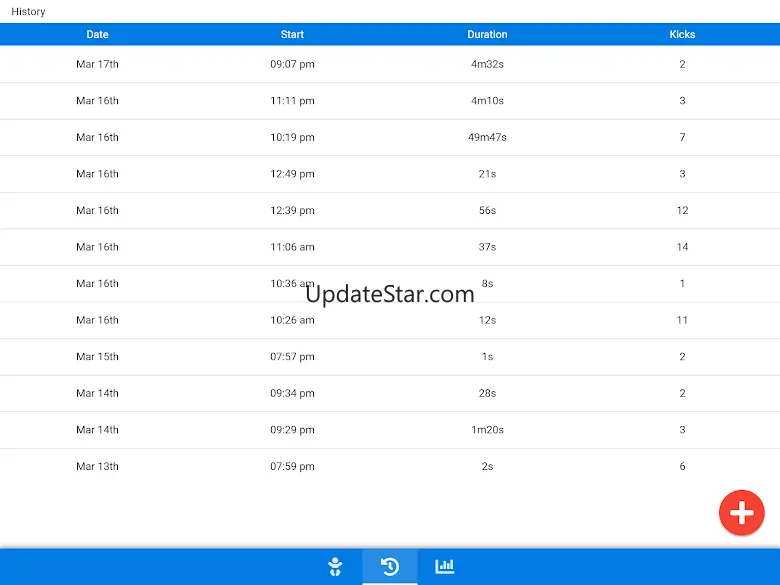
Task: Select the 09:34 pm session start
Action: (292, 393)
